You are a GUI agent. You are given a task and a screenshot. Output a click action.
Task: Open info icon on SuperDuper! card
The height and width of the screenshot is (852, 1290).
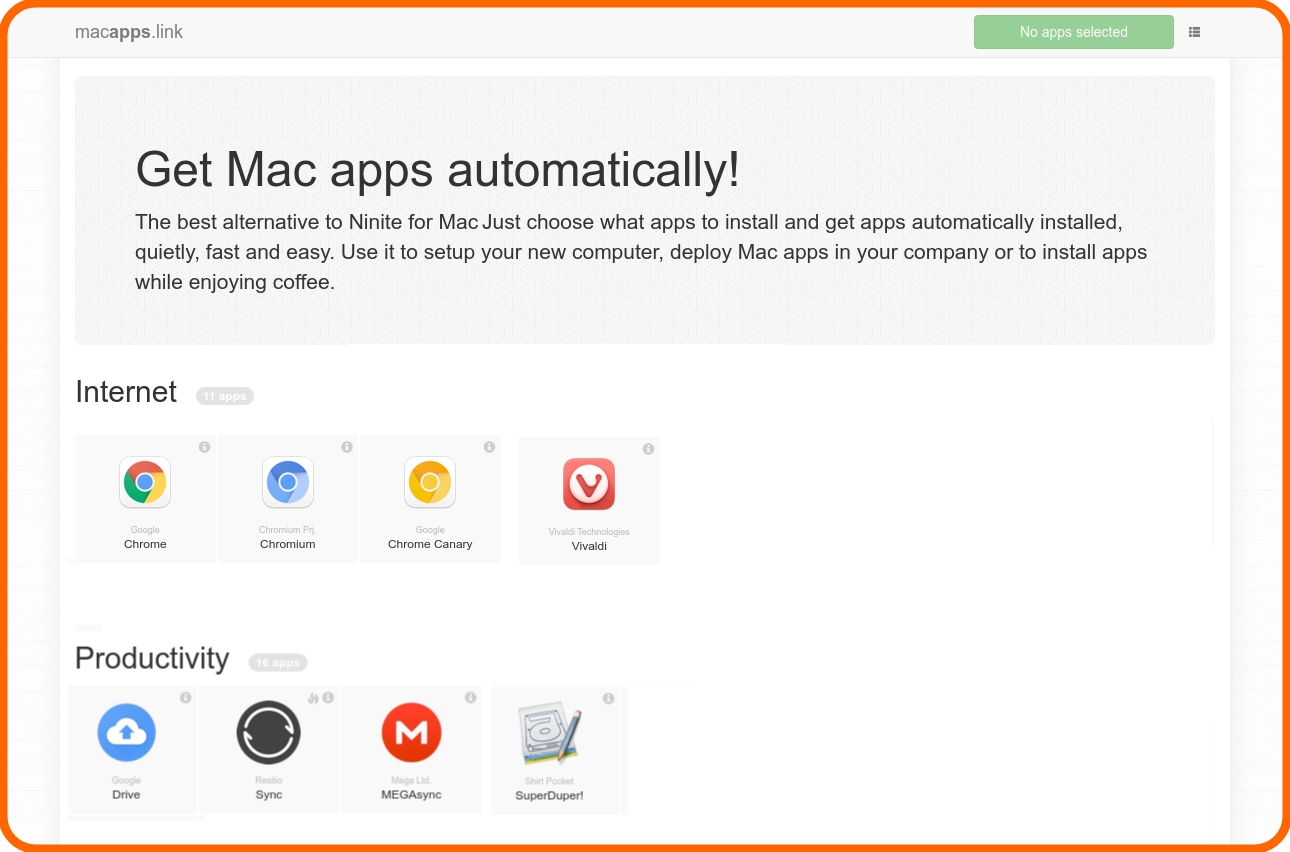[x=608, y=698]
